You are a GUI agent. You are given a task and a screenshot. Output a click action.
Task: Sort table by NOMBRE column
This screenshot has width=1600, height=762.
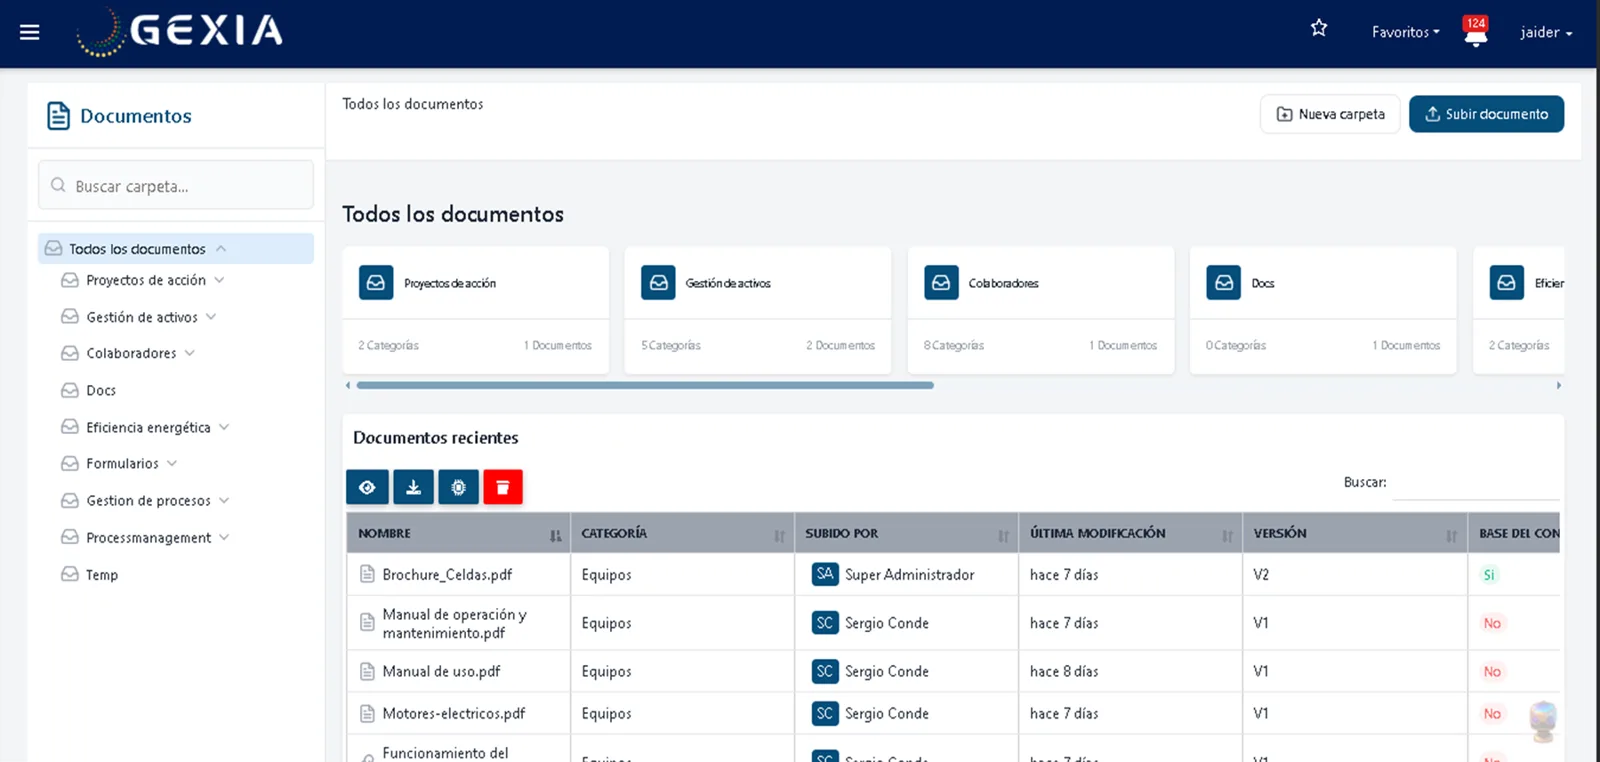(458, 533)
